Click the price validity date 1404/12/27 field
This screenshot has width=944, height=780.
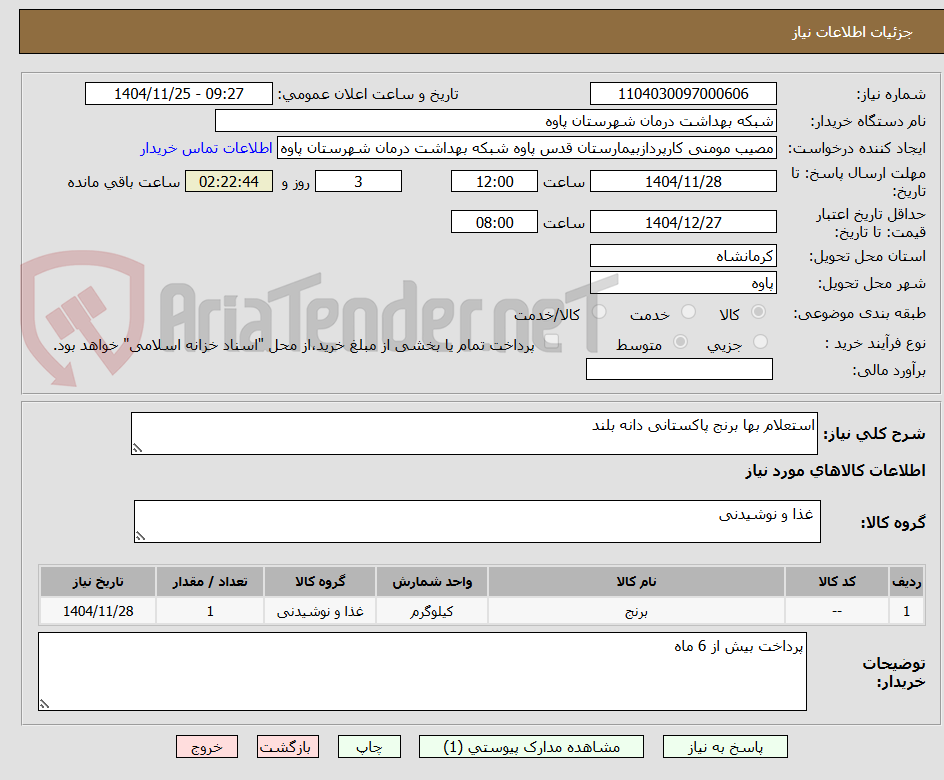[x=683, y=222]
